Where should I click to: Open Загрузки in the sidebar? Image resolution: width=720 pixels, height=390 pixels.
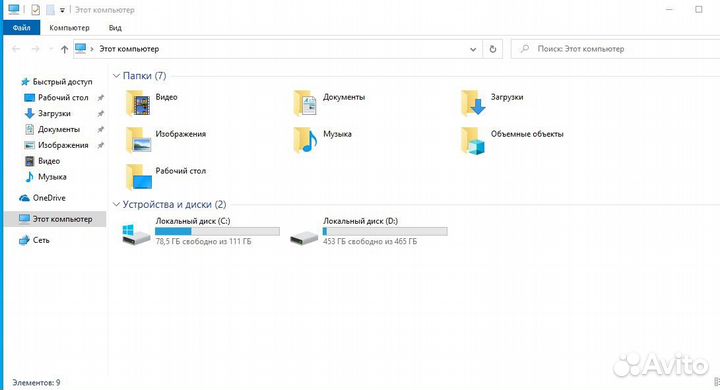pyautogui.click(x=47, y=113)
